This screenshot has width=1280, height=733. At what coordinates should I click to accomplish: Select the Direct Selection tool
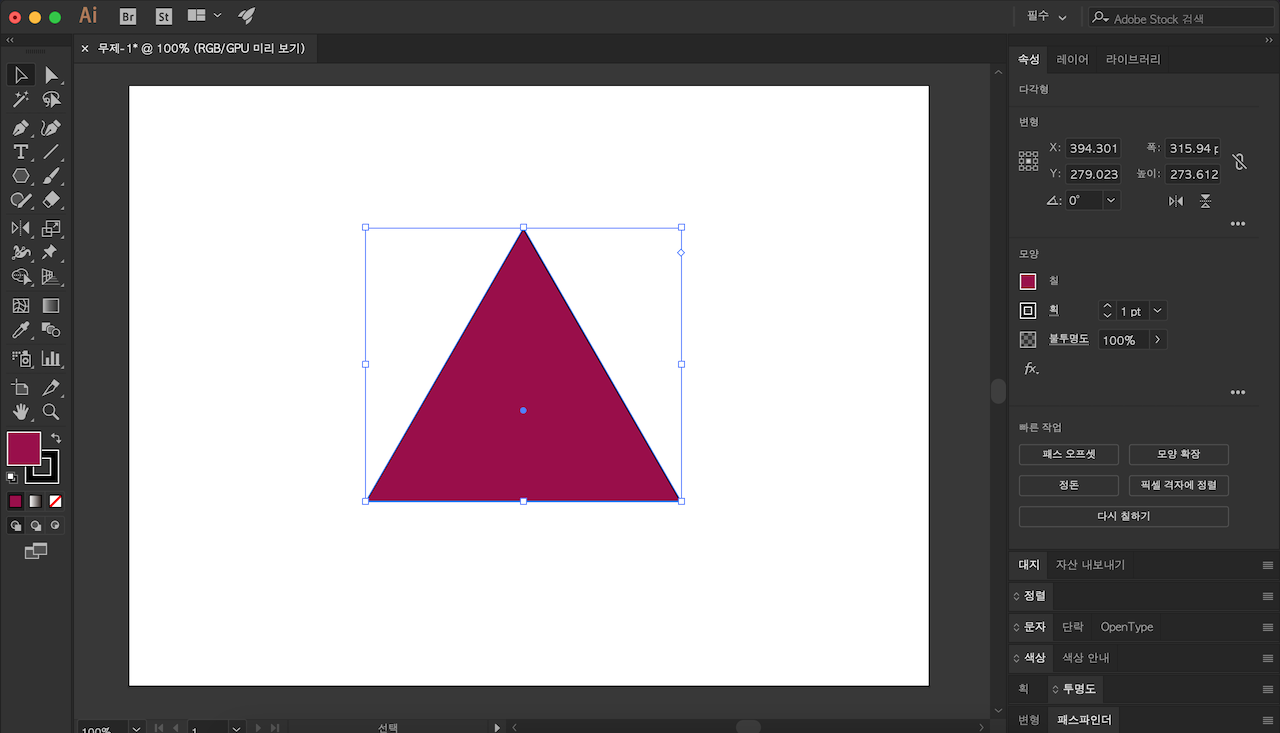52,75
